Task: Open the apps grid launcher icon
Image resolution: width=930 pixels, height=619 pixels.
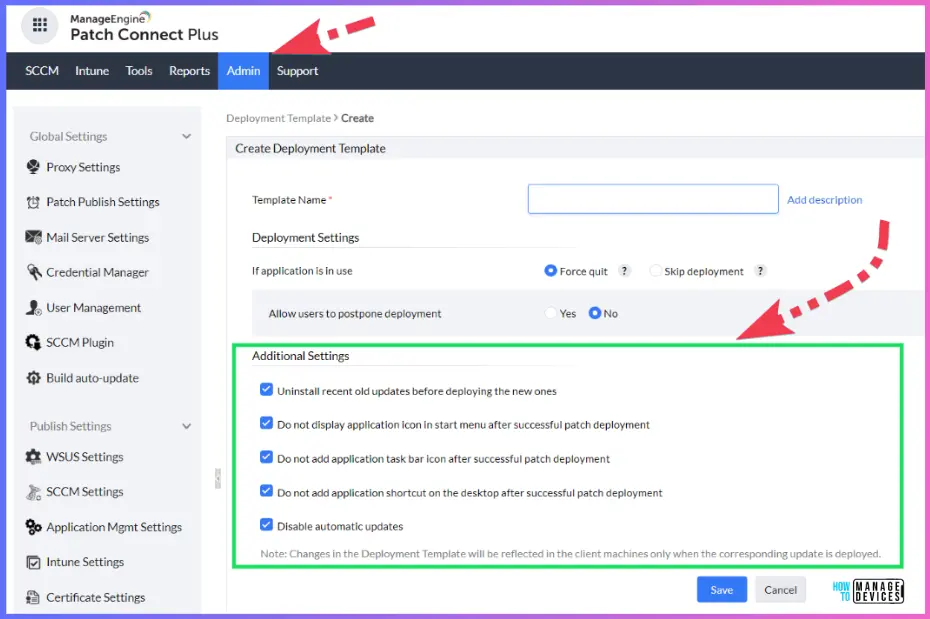Action: pyautogui.click(x=40, y=25)
